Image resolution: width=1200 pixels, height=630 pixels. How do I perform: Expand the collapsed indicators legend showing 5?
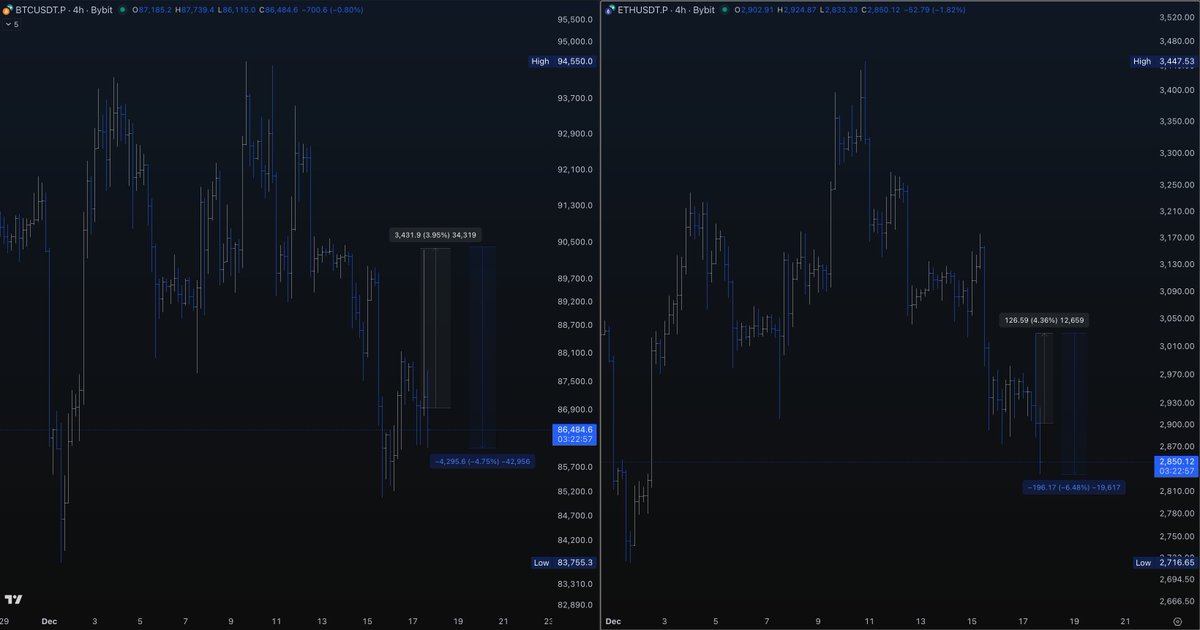click(11, 24)
